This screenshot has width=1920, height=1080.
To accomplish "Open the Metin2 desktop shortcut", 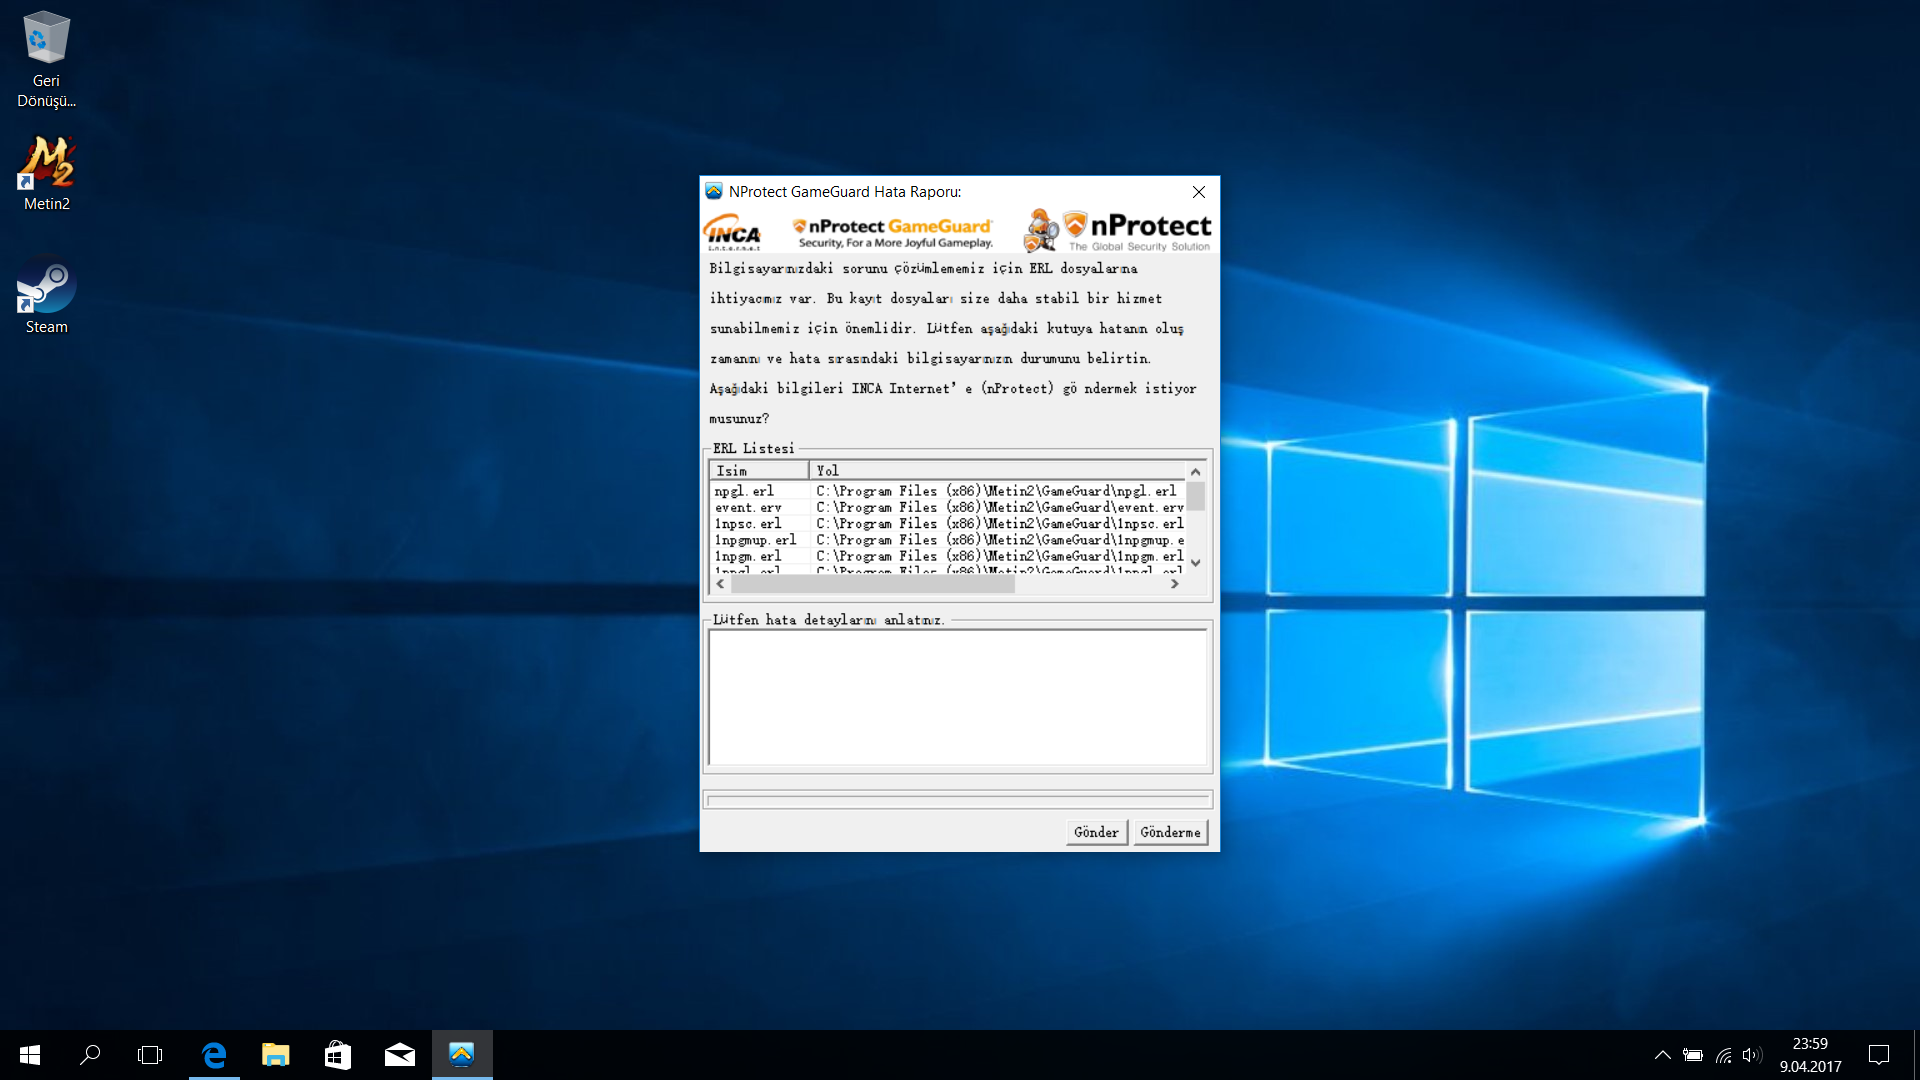I will point(47,173).
